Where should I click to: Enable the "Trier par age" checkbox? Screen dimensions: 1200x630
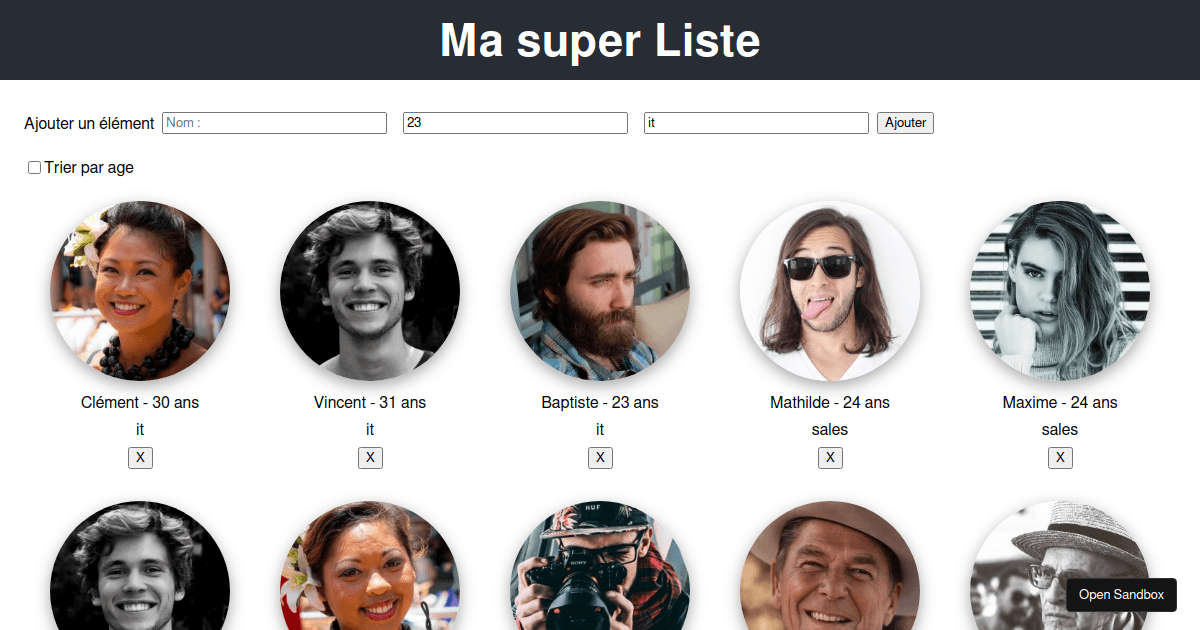click(x=34, y=167)
